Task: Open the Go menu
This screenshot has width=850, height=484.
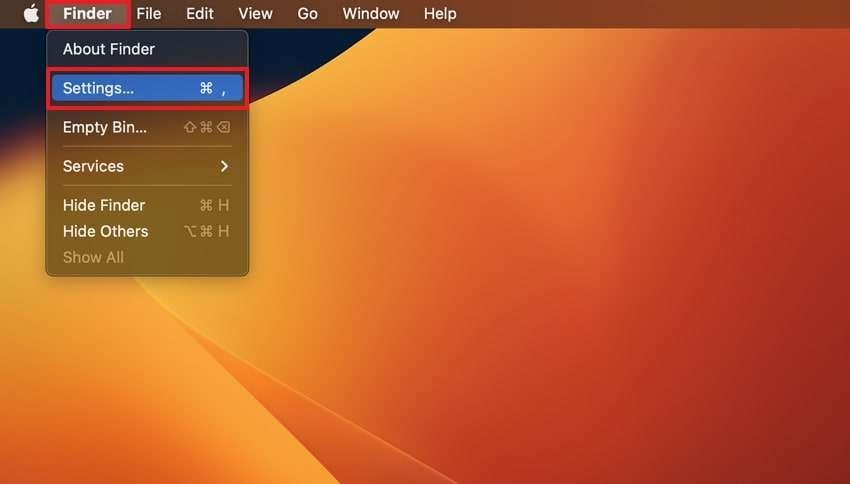Action: click(x=307, y=14)
